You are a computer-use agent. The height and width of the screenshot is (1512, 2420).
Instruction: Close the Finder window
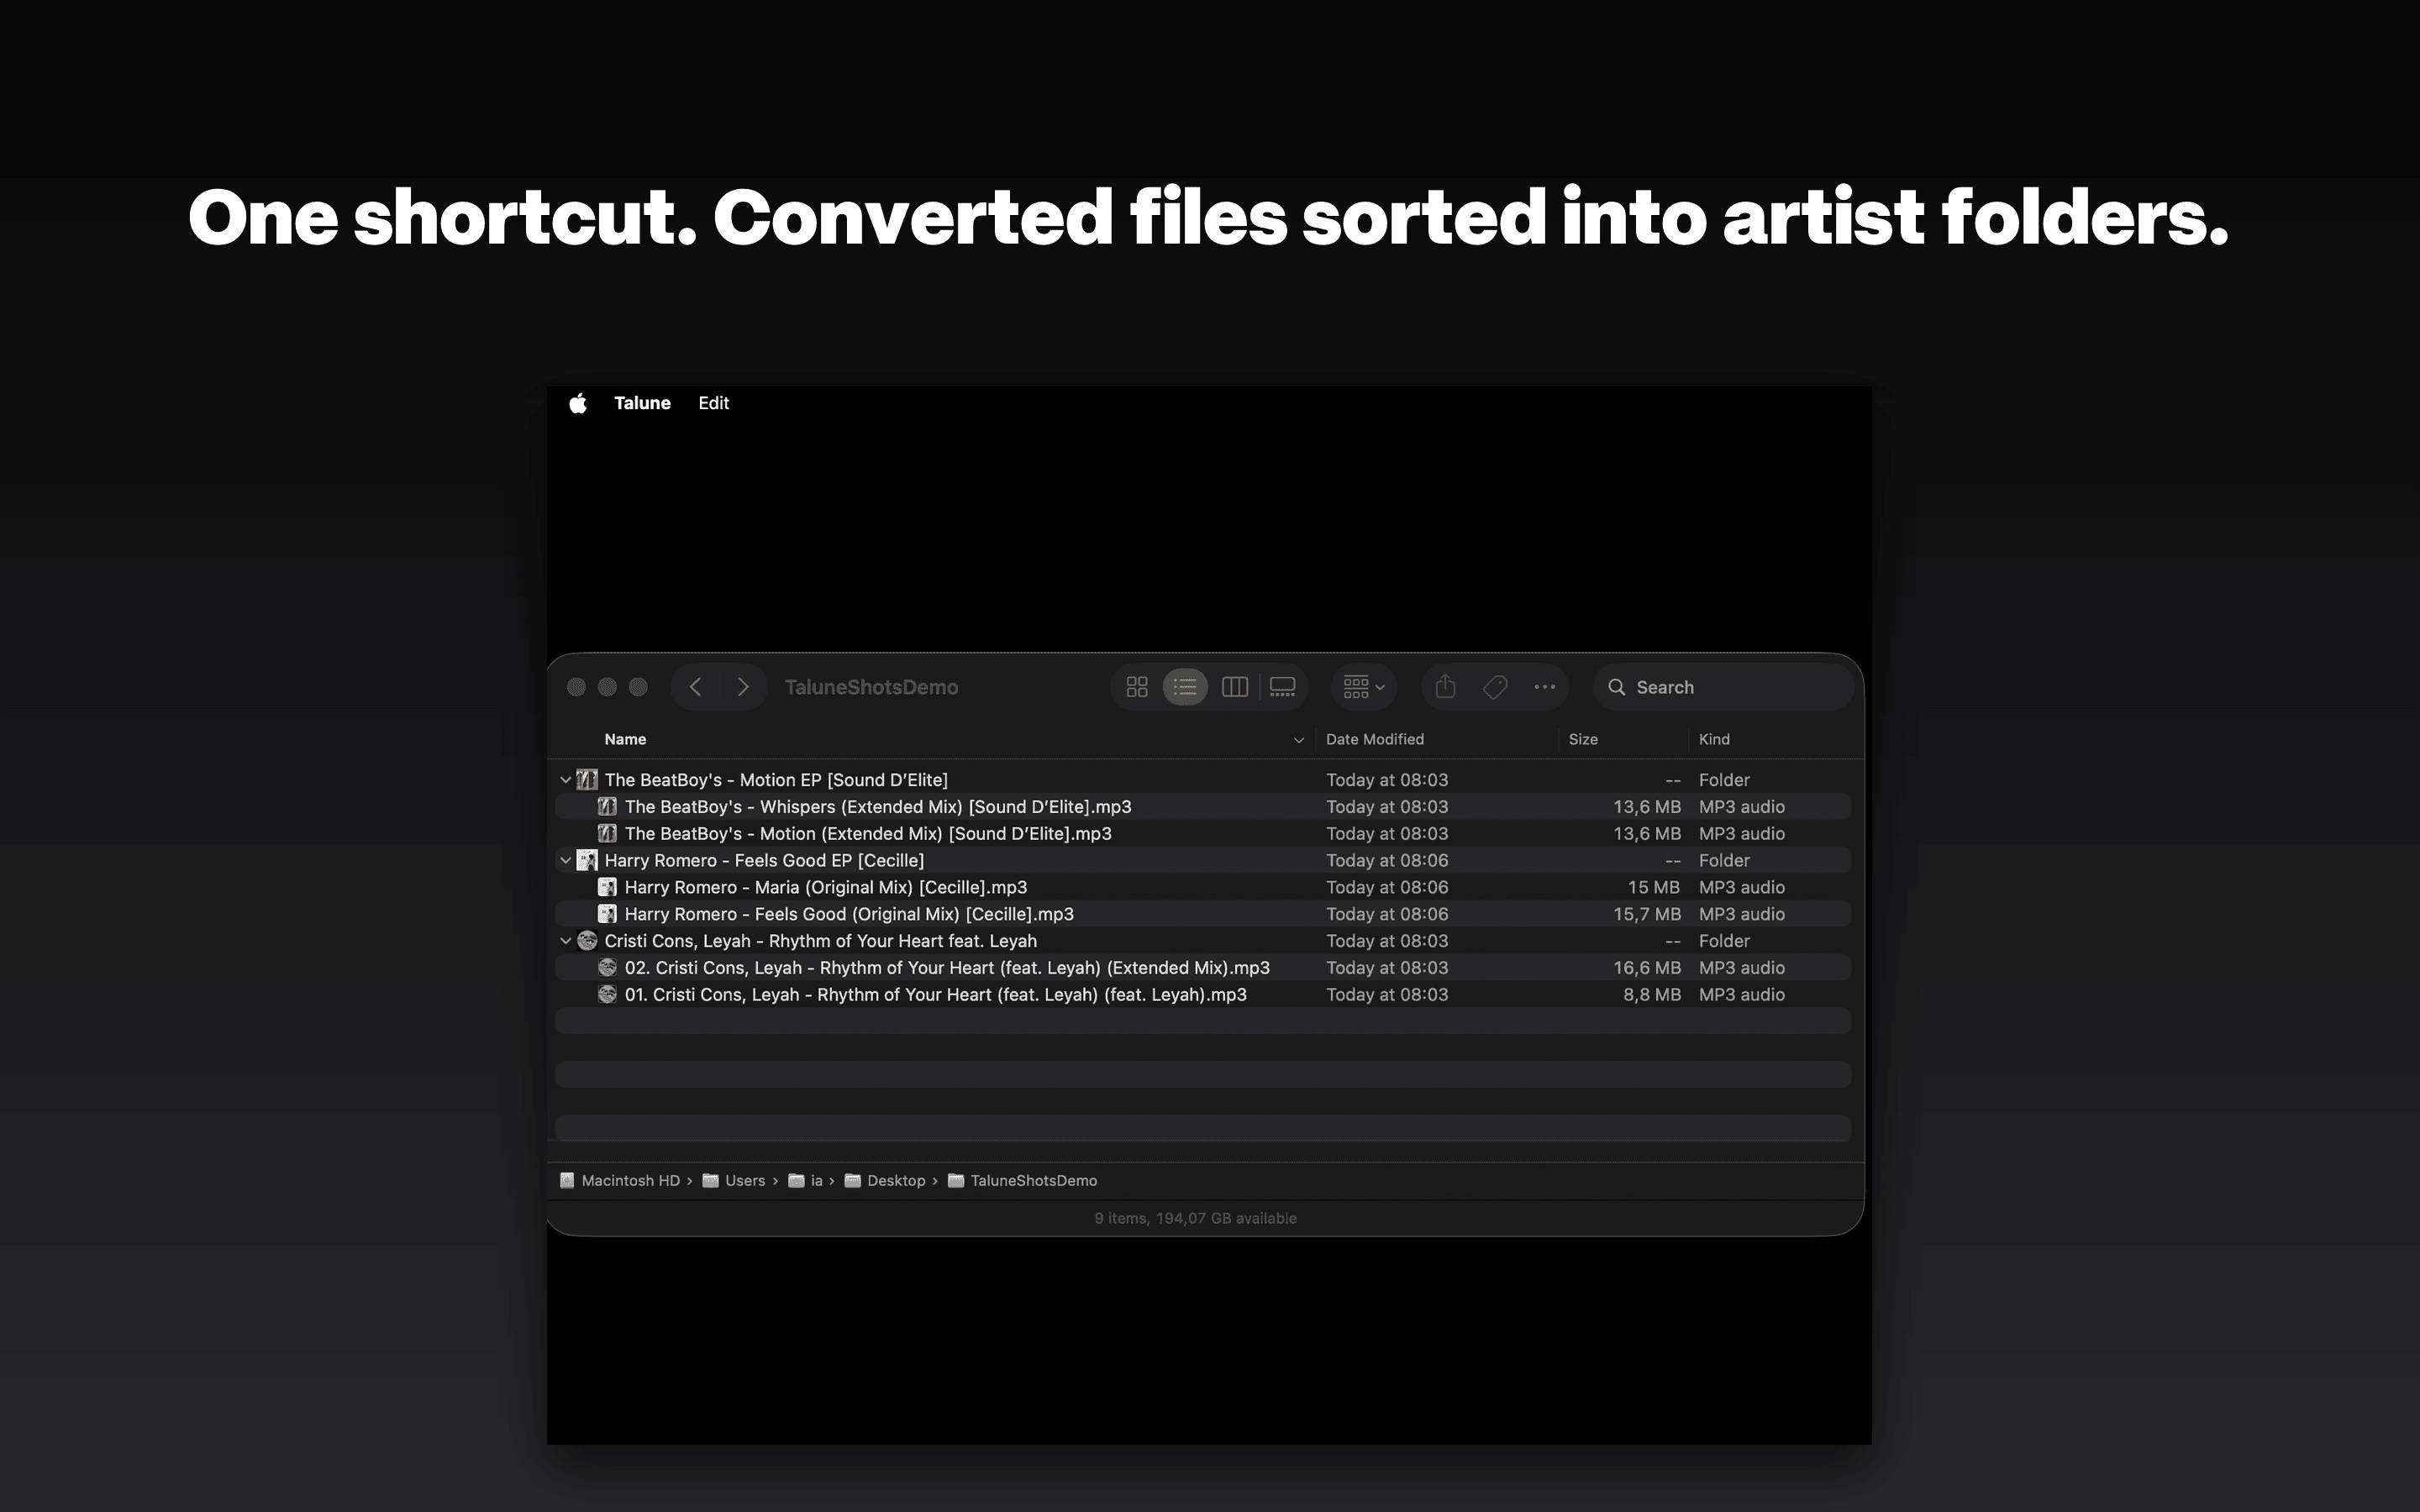click(x=576, y=687)
